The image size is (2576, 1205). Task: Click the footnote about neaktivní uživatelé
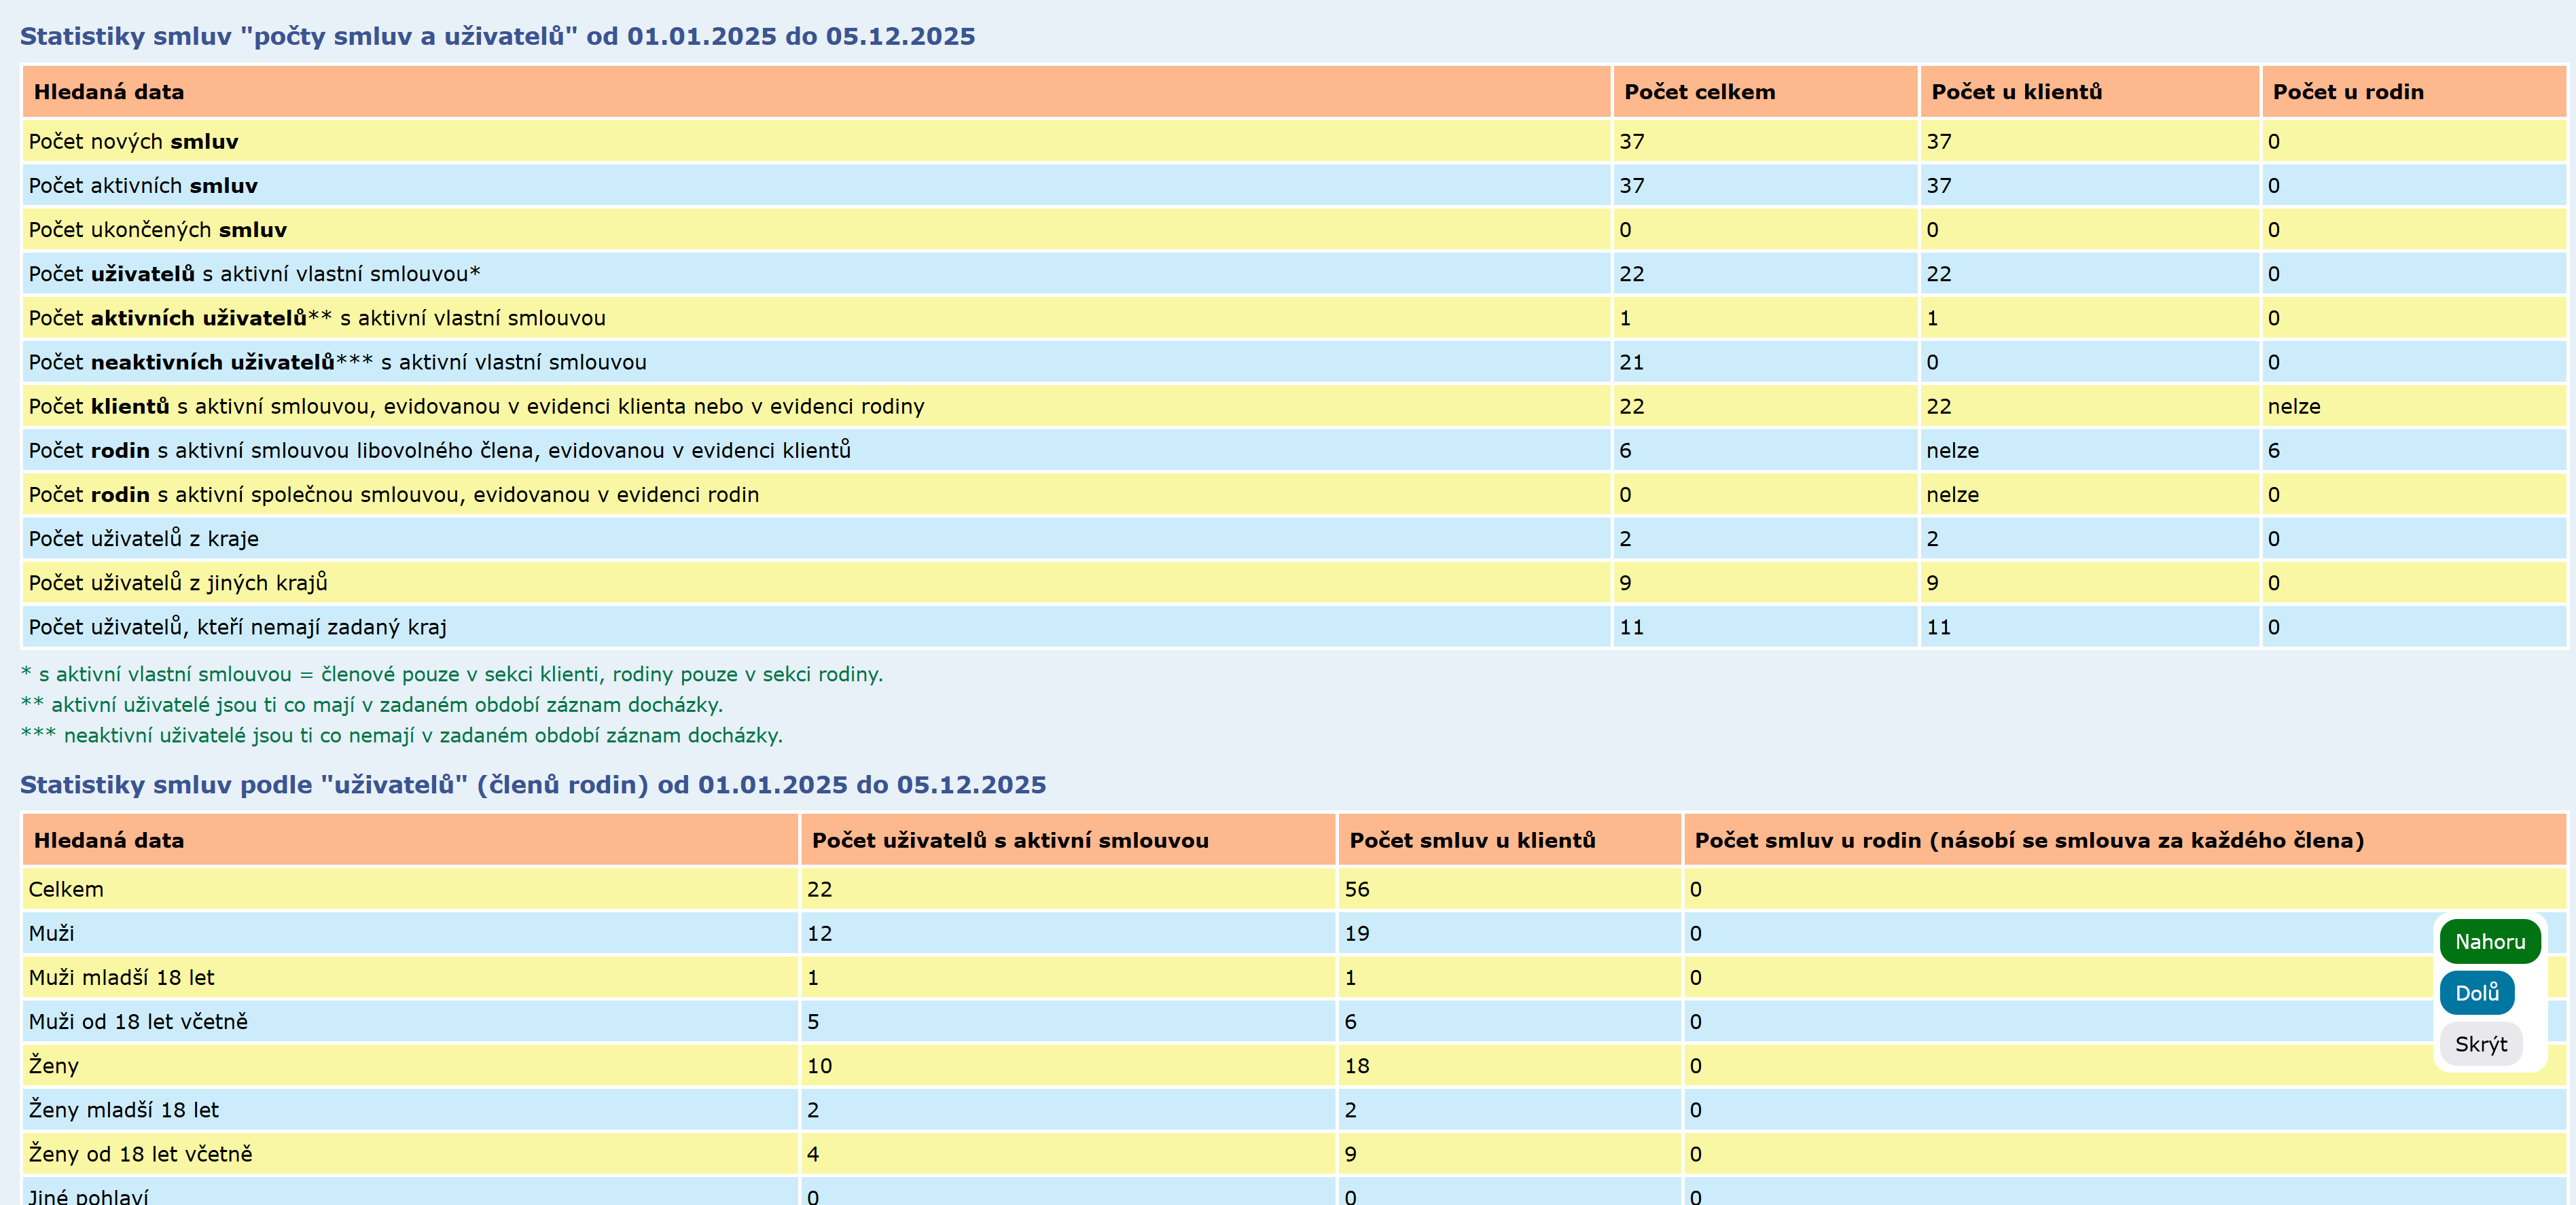tap(401, 736)
